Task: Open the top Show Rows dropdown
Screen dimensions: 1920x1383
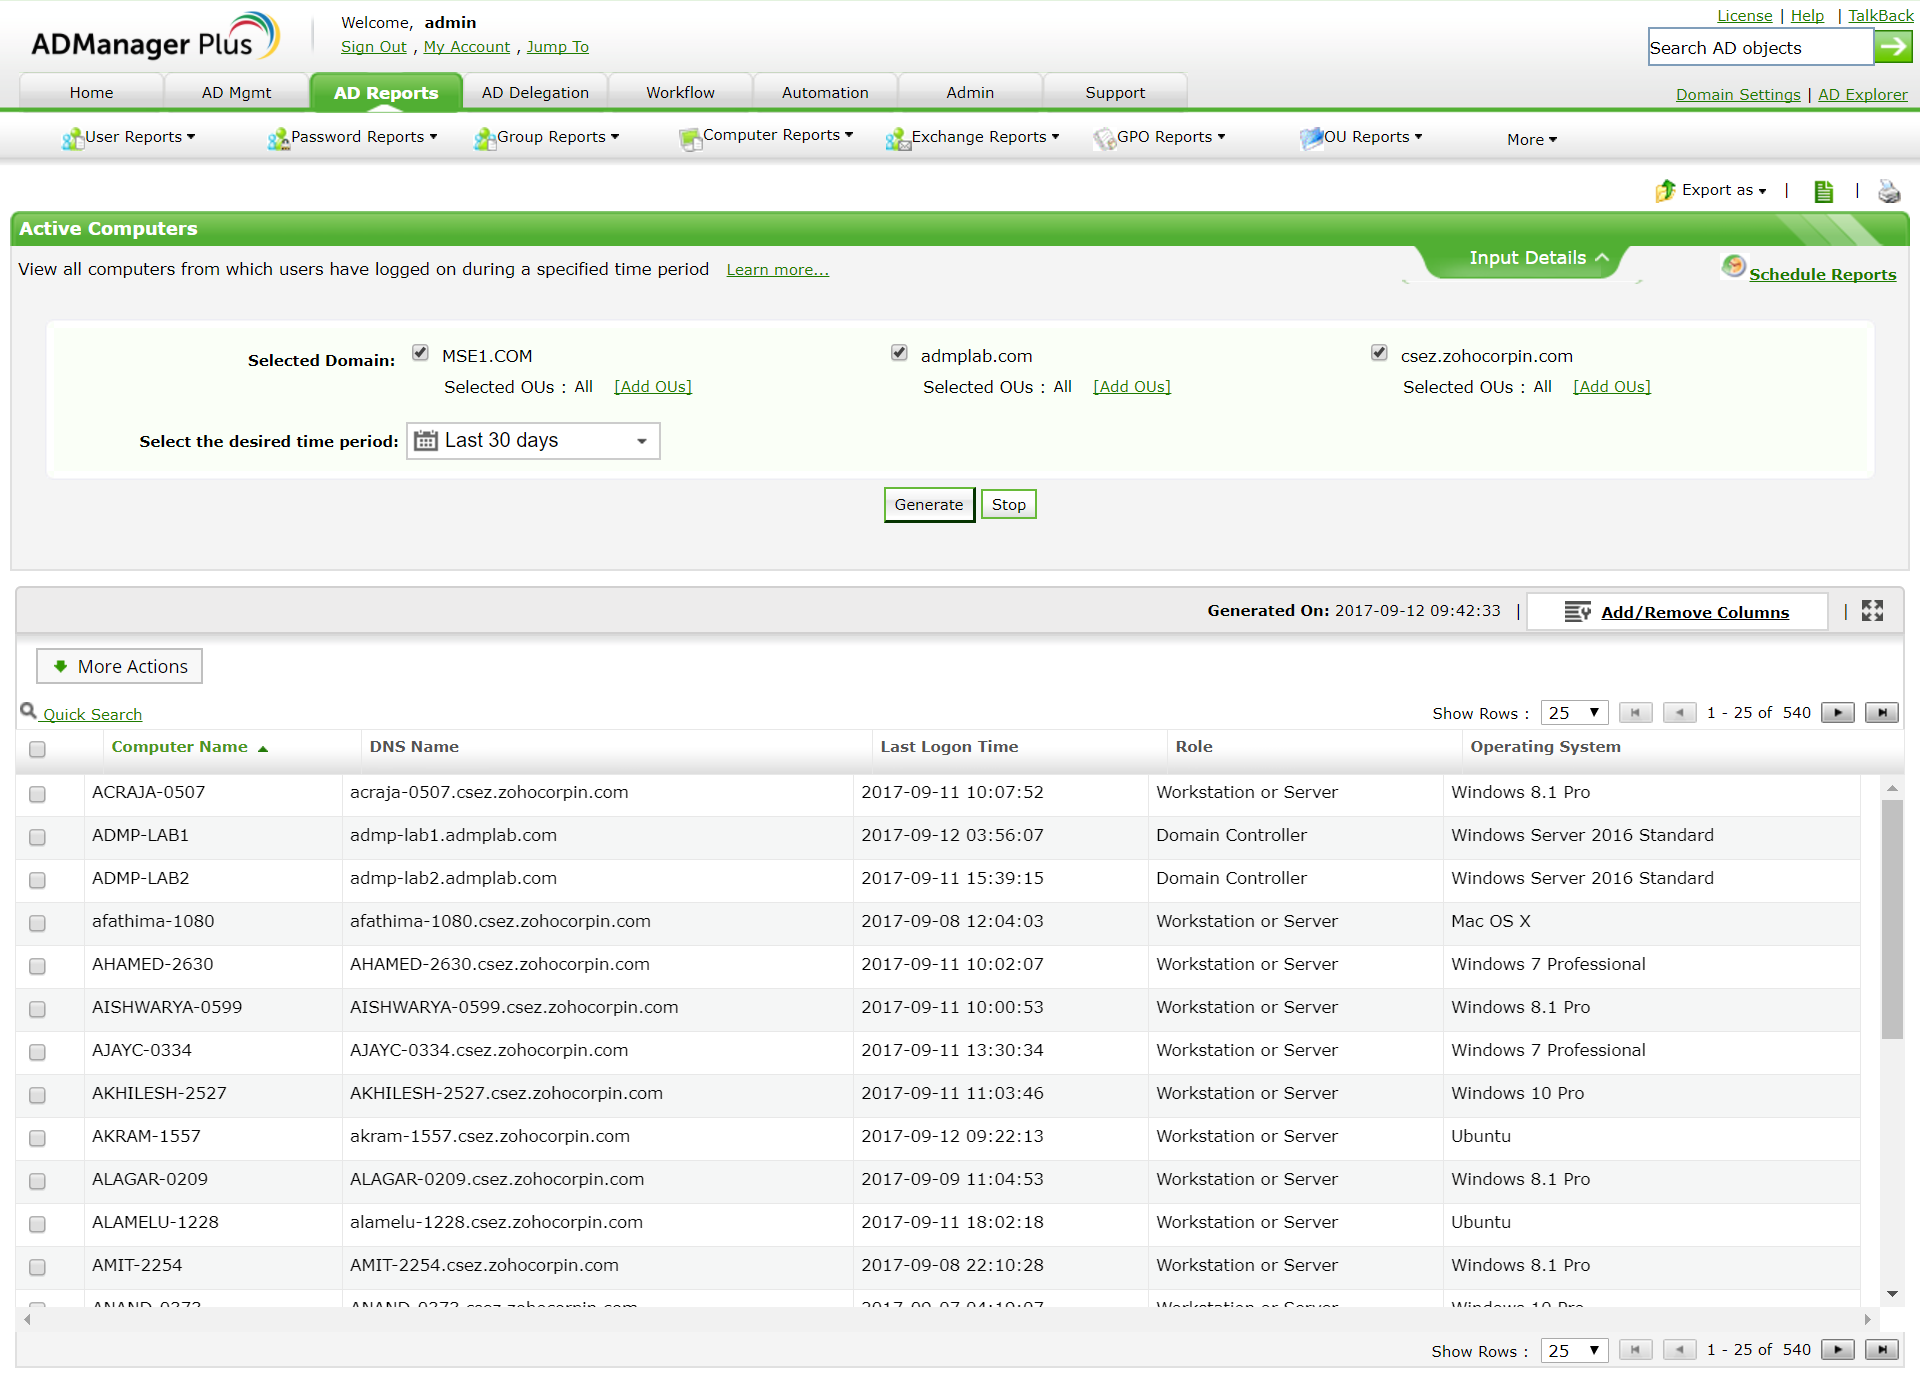Action: pyautogui.click(x=1573, y=713)
